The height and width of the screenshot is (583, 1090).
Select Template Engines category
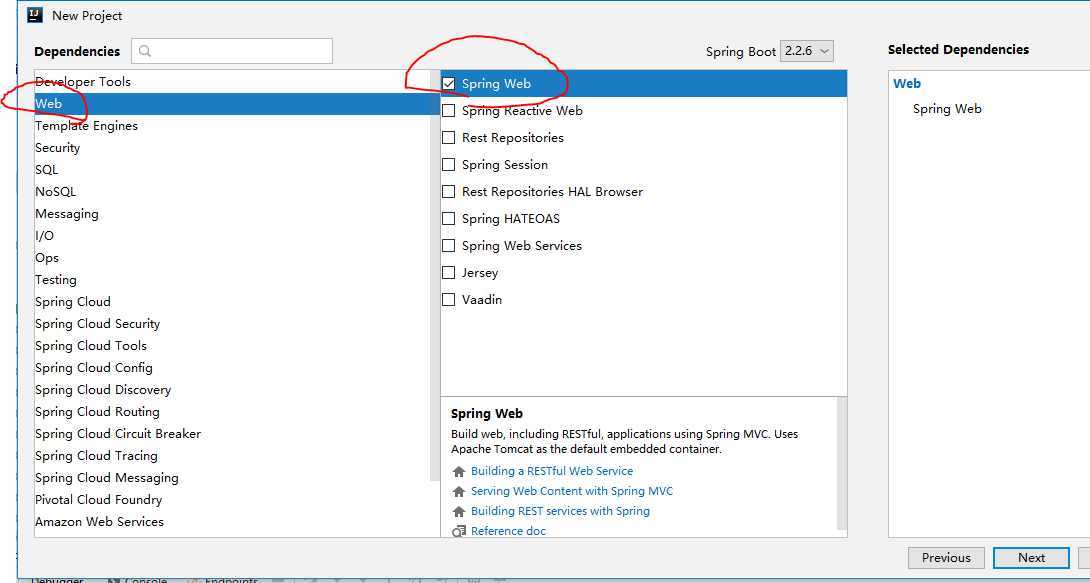pos(233,126)
